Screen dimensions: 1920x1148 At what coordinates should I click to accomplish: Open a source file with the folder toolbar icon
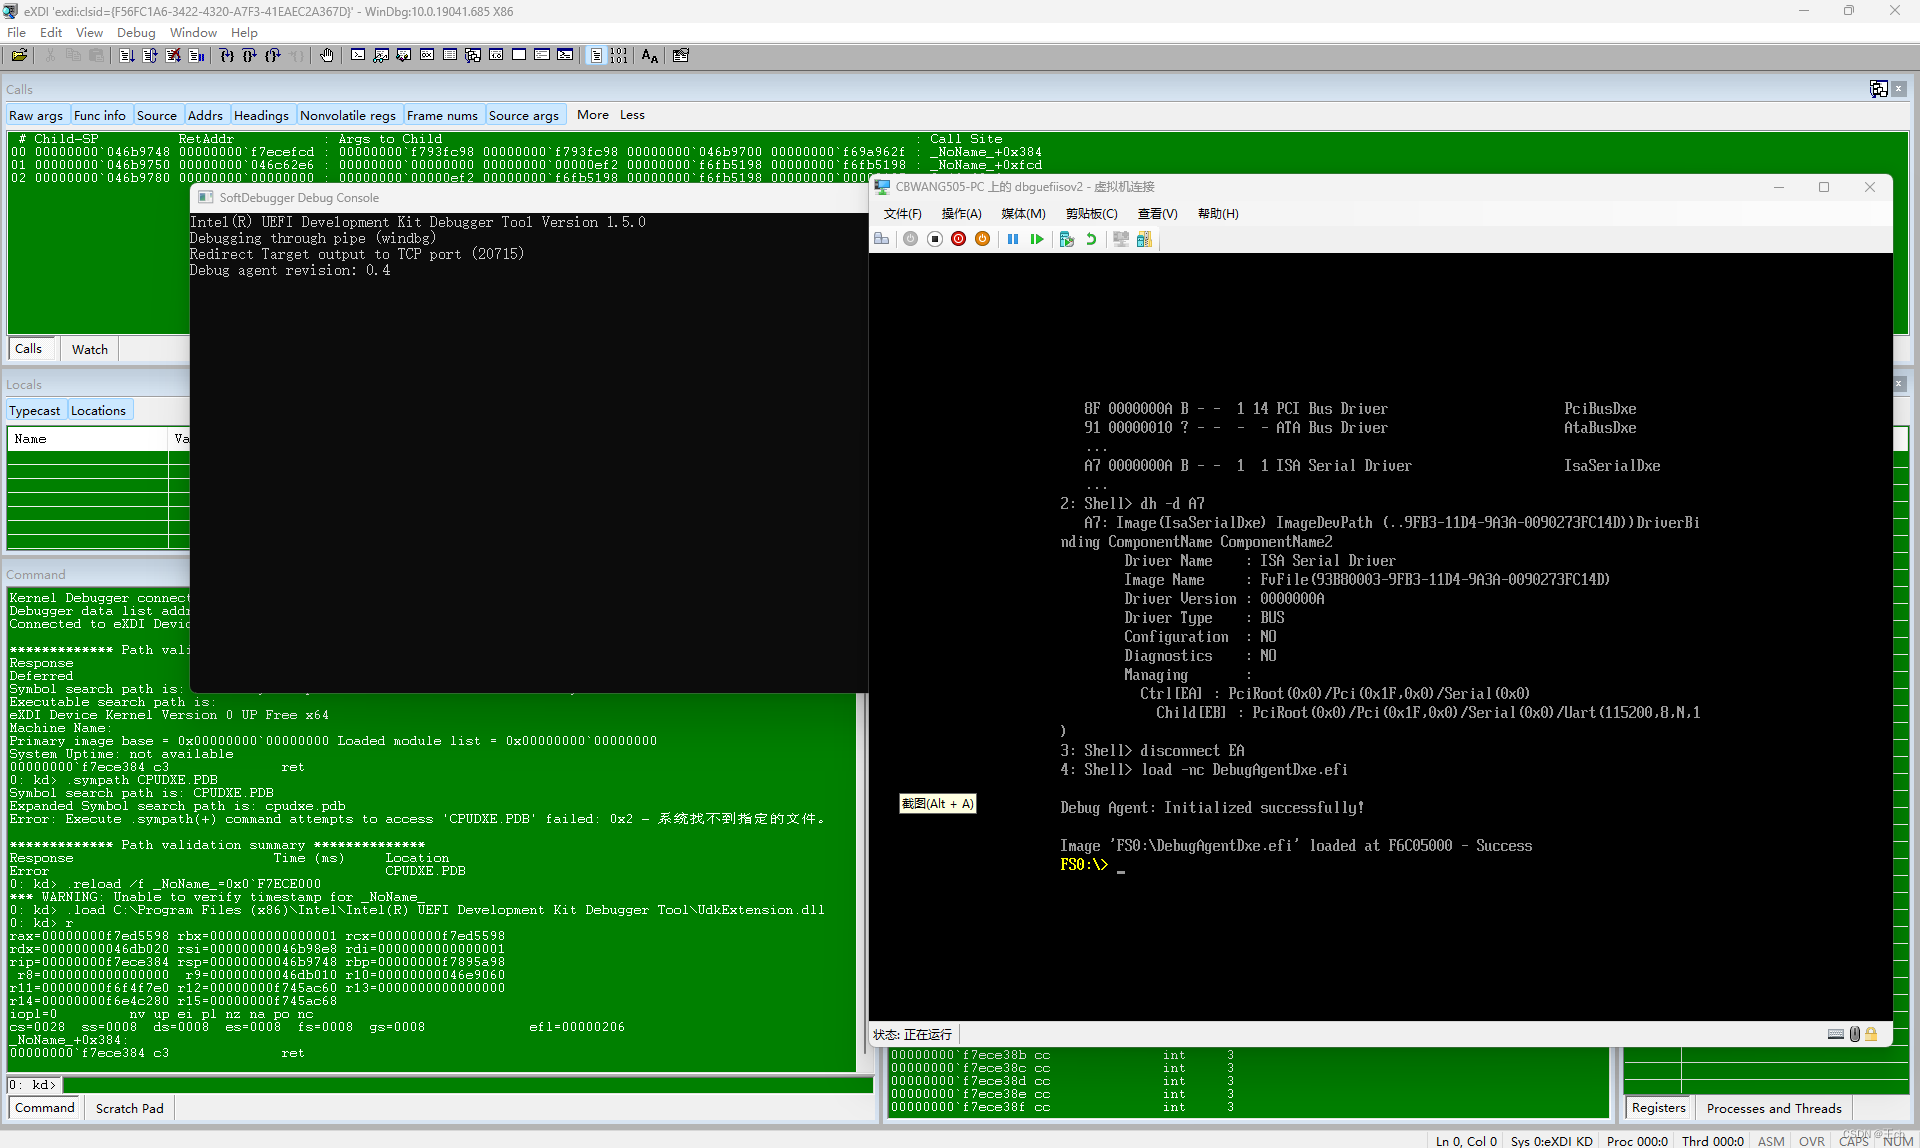(19, 55)
